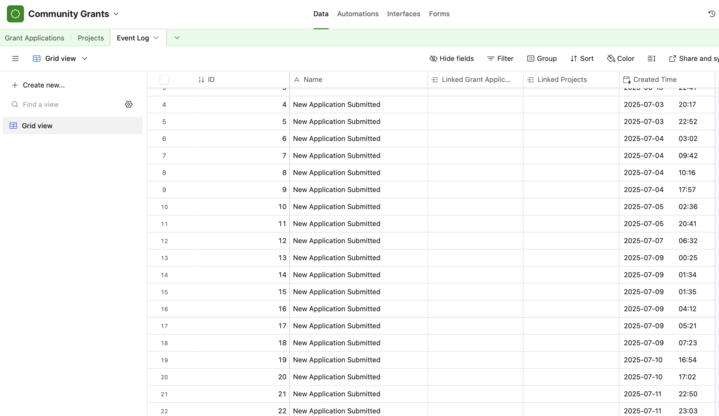
Task: Click the Name field text type icon
Action: click(x=297, y=80)
